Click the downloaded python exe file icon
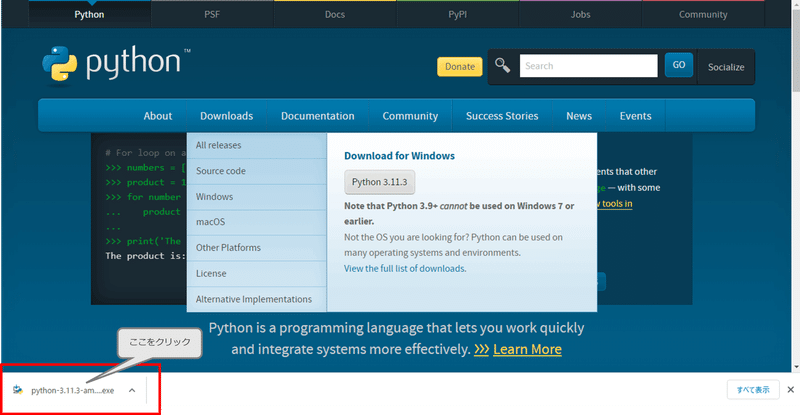Image resolution: width=800 pixels, height=415 pixels. 18,390
